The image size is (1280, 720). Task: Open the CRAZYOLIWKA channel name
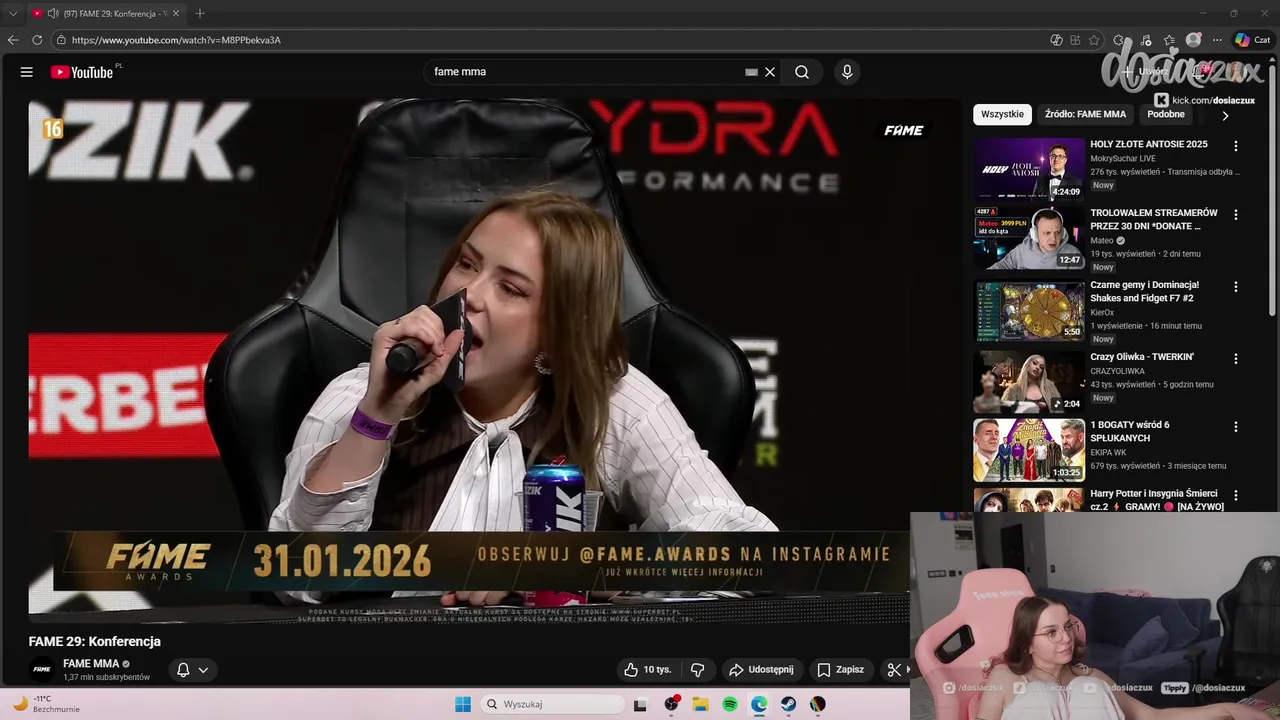(1118, 372)
